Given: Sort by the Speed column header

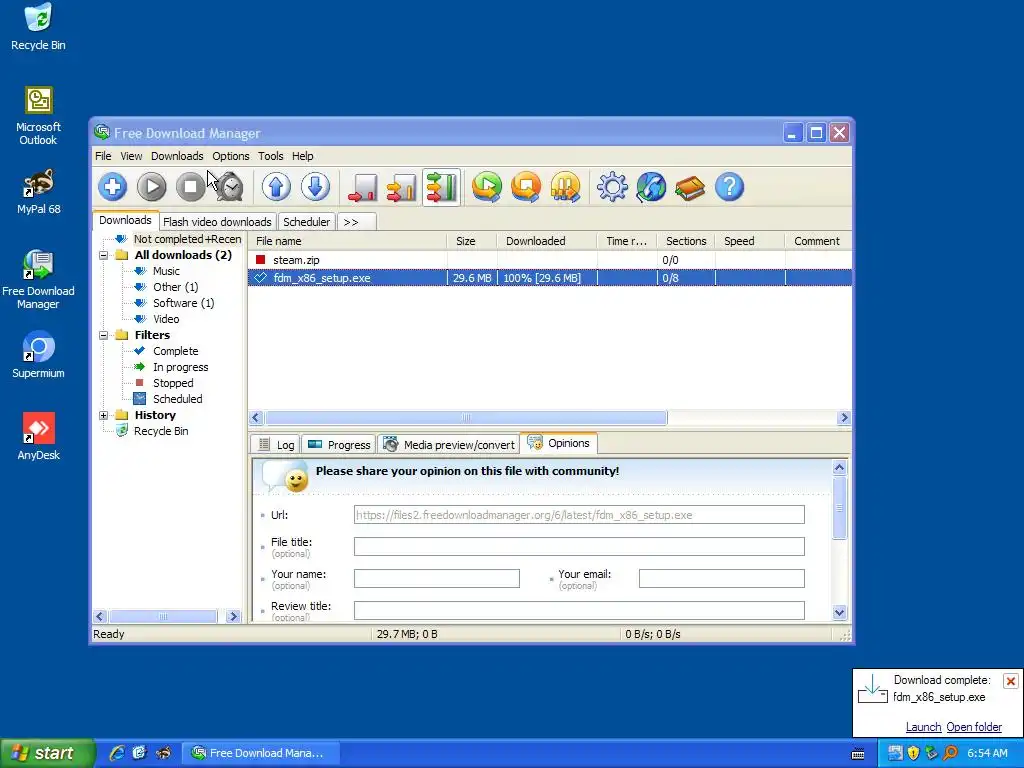Looking at the screenshot, I should (750, 241).
